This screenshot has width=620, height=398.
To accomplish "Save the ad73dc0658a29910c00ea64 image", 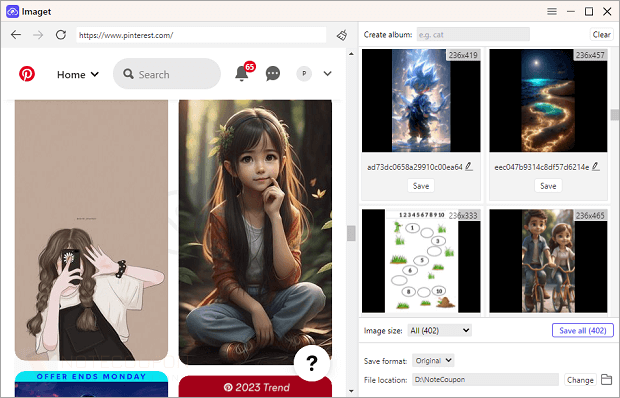I will point(421,186).
